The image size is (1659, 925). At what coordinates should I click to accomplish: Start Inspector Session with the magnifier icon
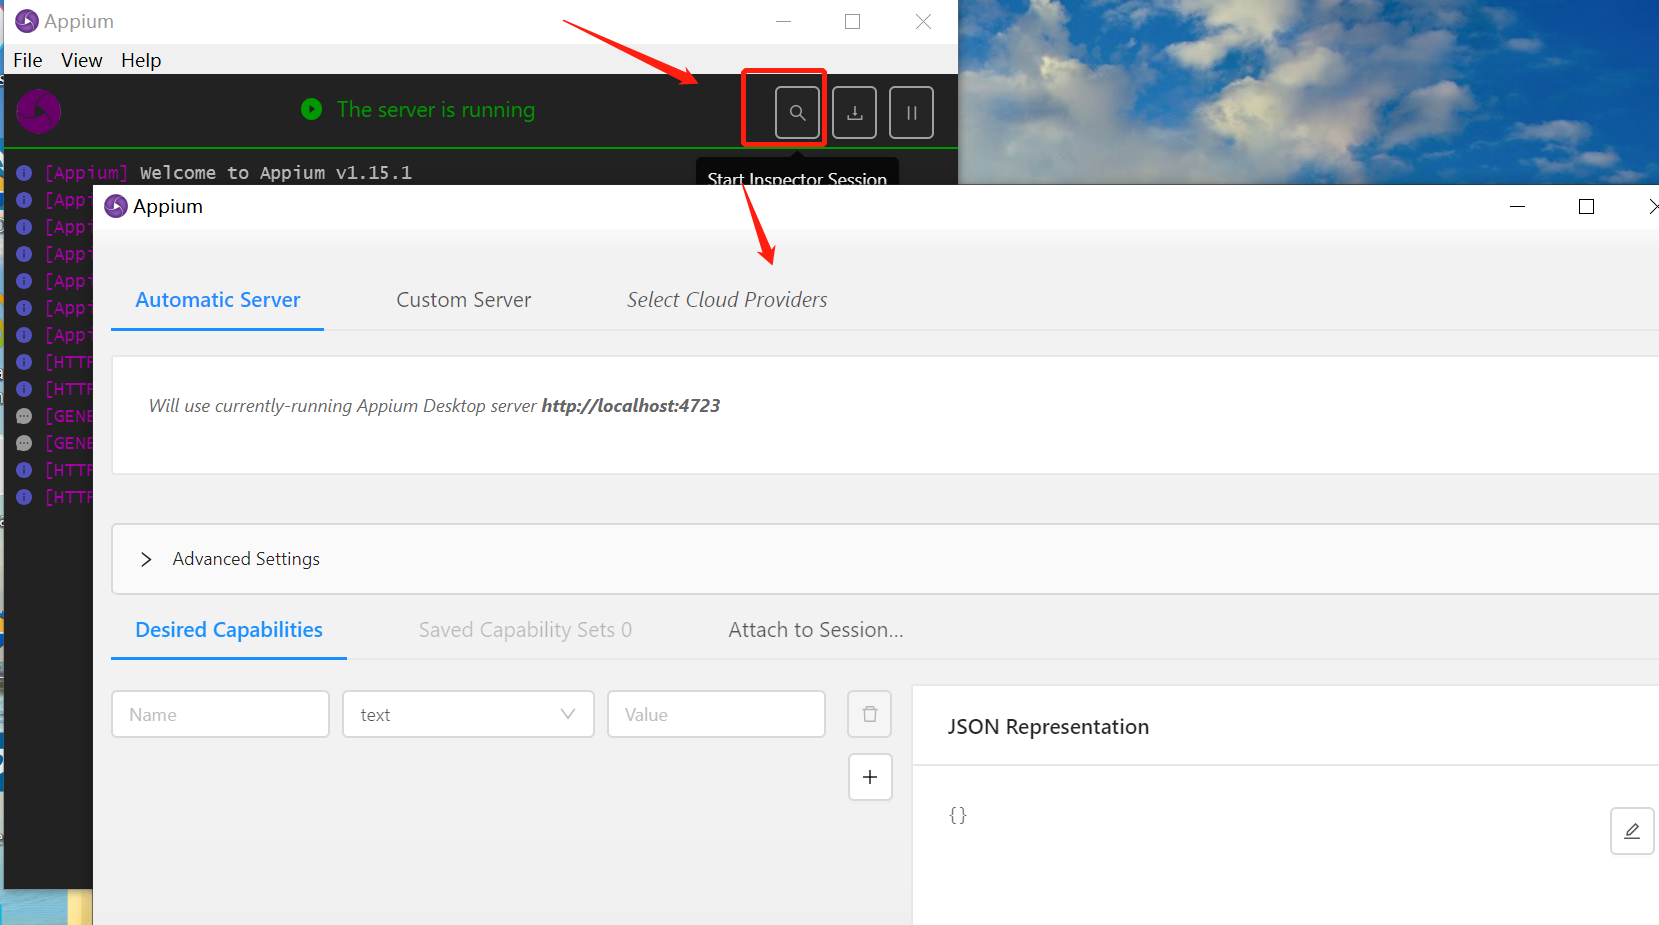coord(797,112)
